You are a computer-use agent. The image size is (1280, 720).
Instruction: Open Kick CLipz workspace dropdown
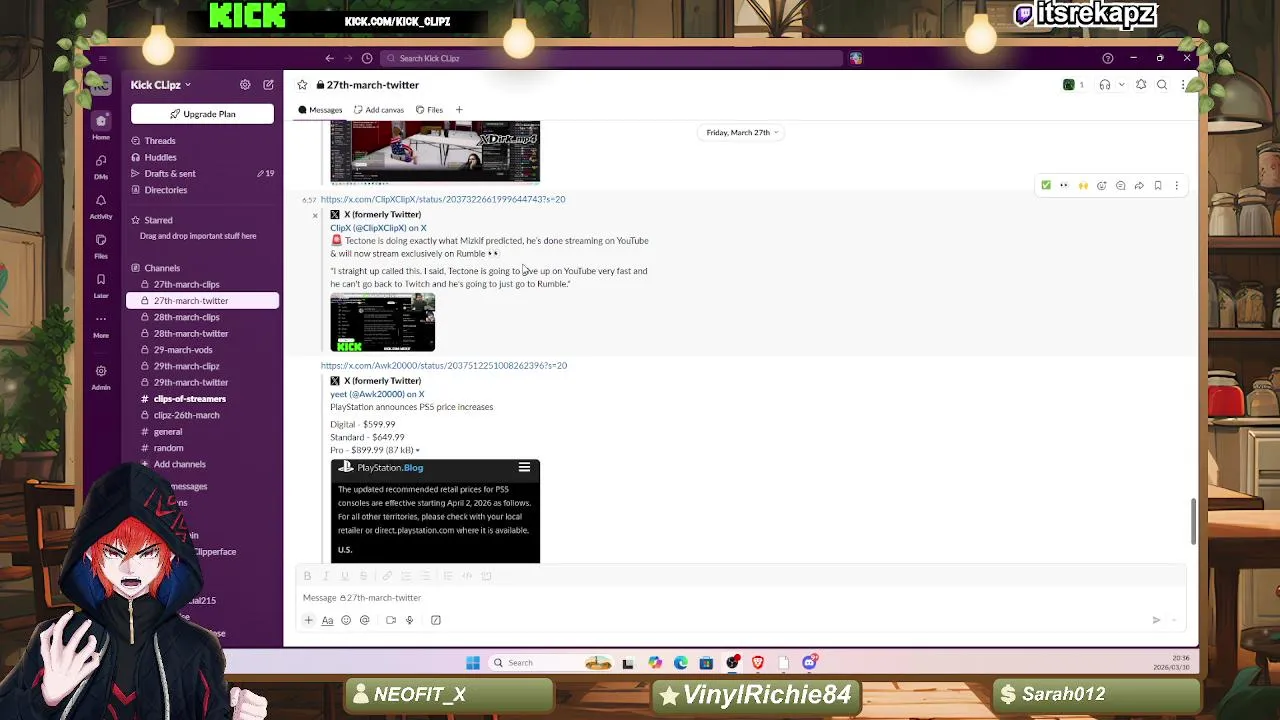(160, 85)
